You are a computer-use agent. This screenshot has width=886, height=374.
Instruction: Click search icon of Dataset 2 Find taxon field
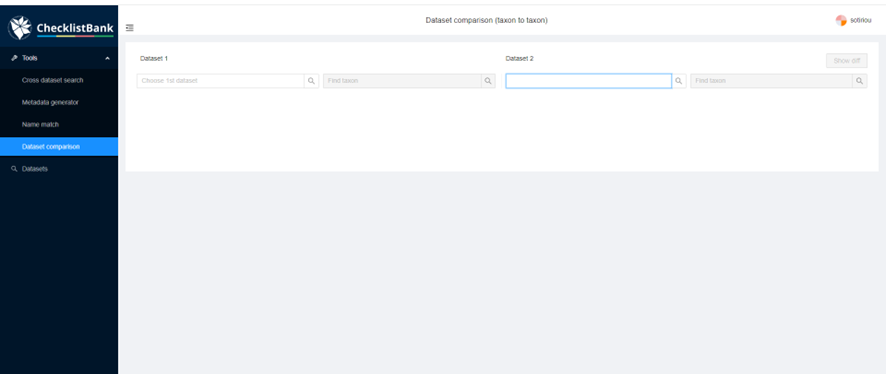pos(859,81)
